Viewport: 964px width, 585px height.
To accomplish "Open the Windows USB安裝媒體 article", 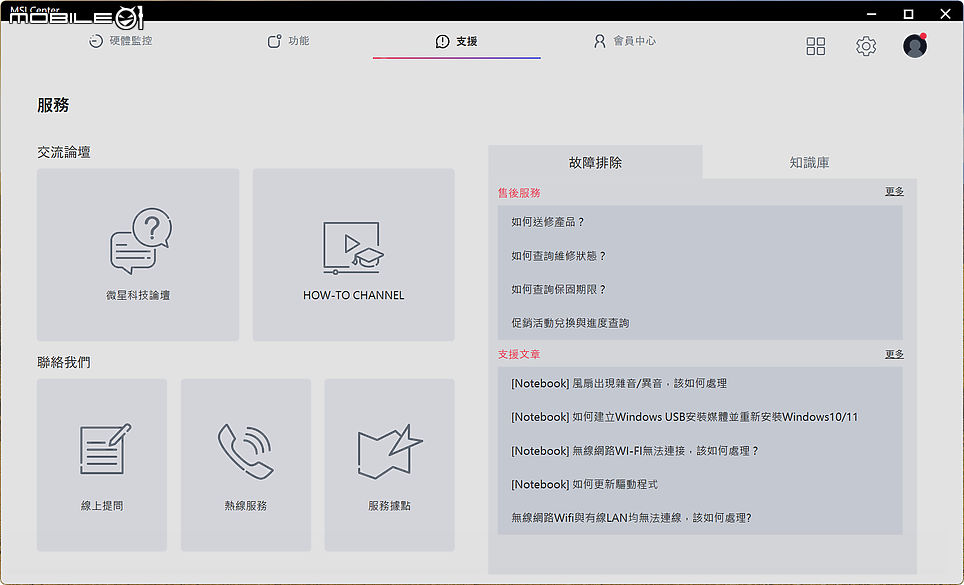I will coord(700,417).
